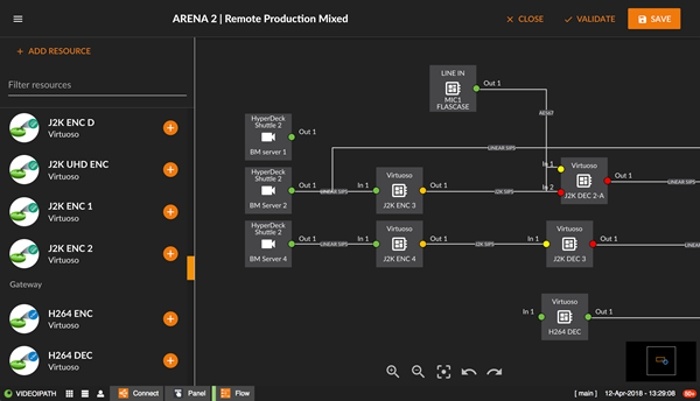The height and width of the screenshot is (401, 700).
Task: Click J2K ENC 4 green In 1 port
Action: click(376, 244)
